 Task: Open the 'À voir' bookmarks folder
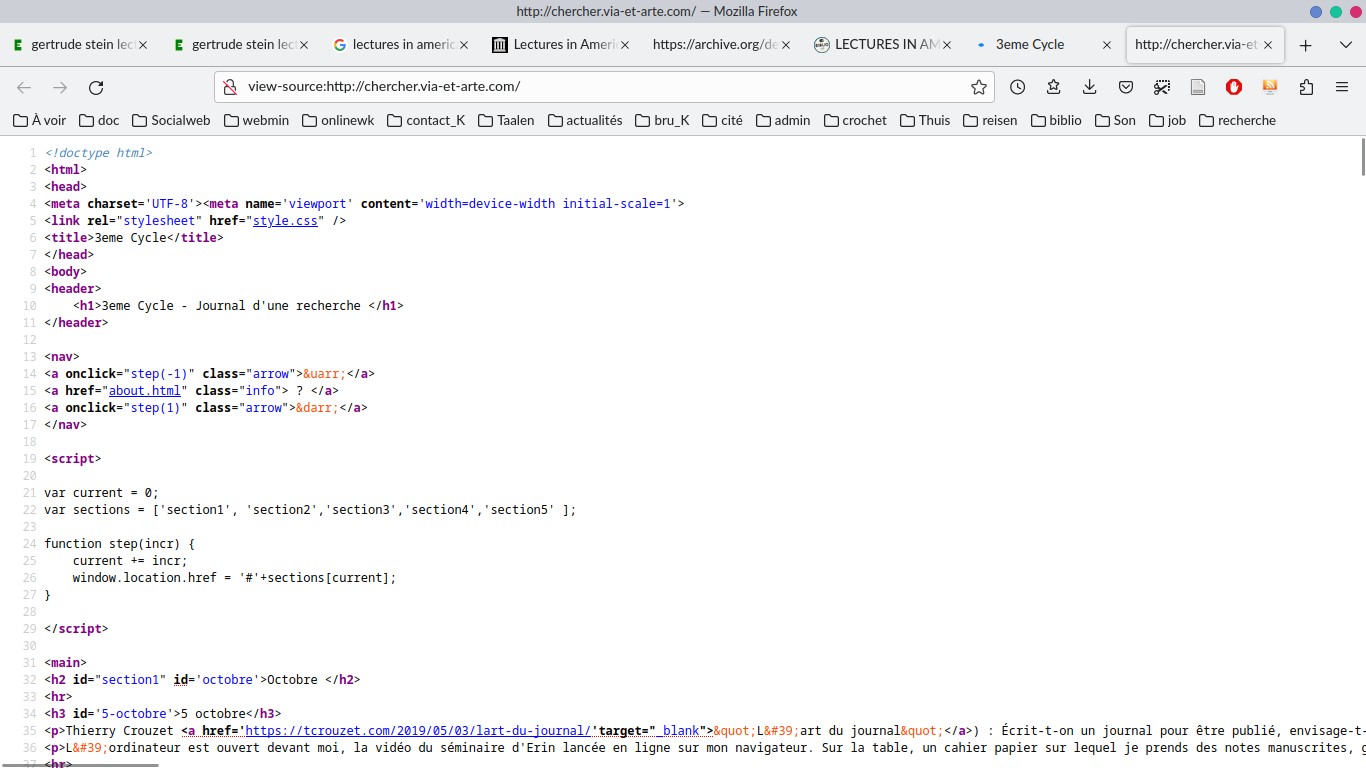pos(39,120)
